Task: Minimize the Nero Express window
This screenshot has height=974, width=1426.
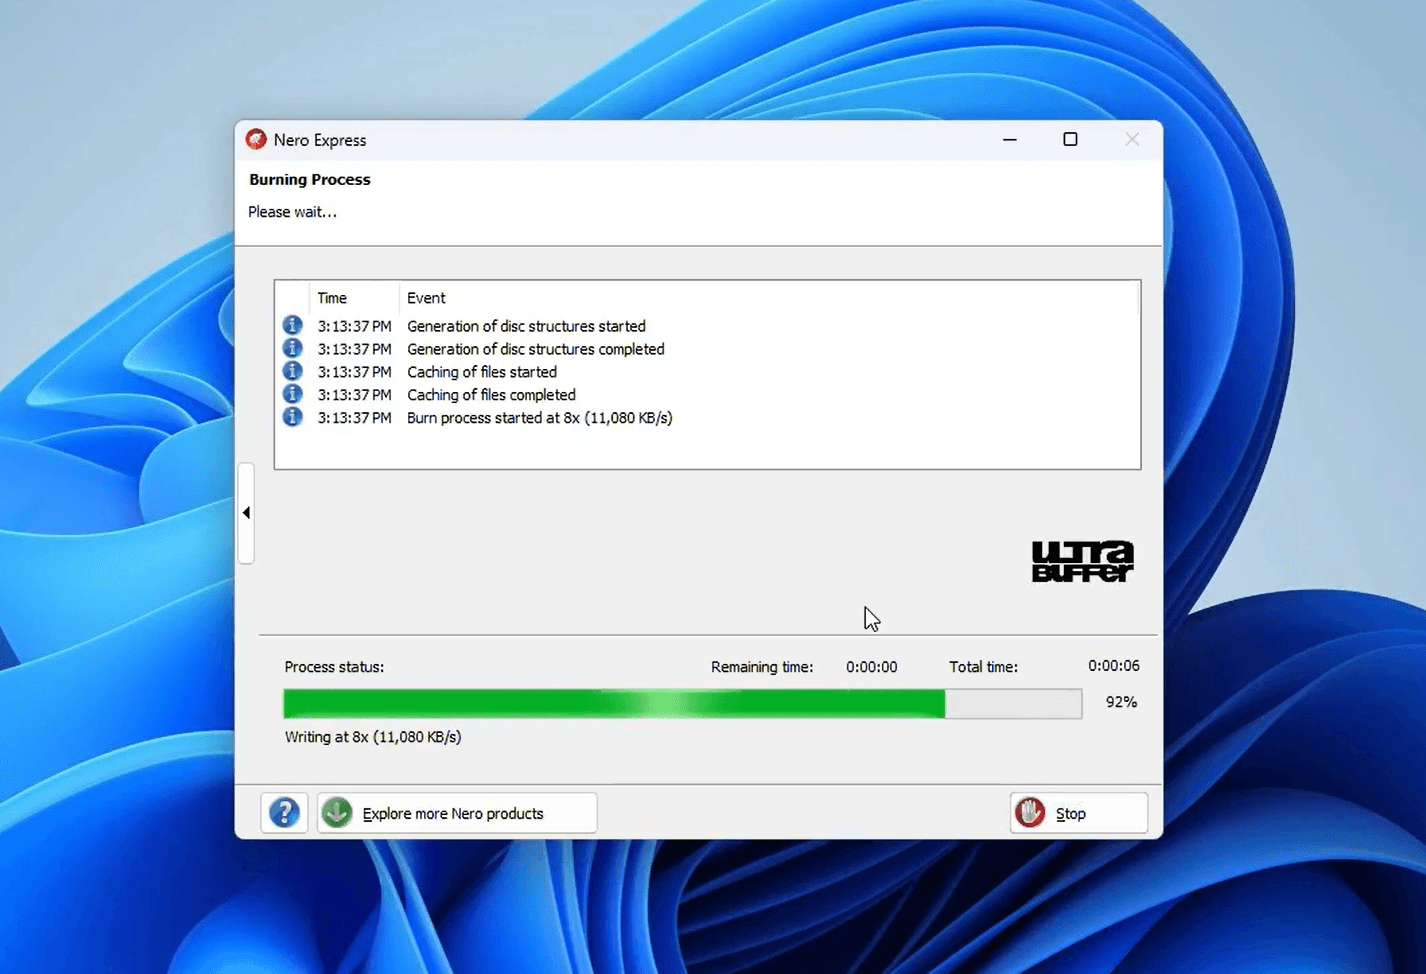Action: (1010, 139)
